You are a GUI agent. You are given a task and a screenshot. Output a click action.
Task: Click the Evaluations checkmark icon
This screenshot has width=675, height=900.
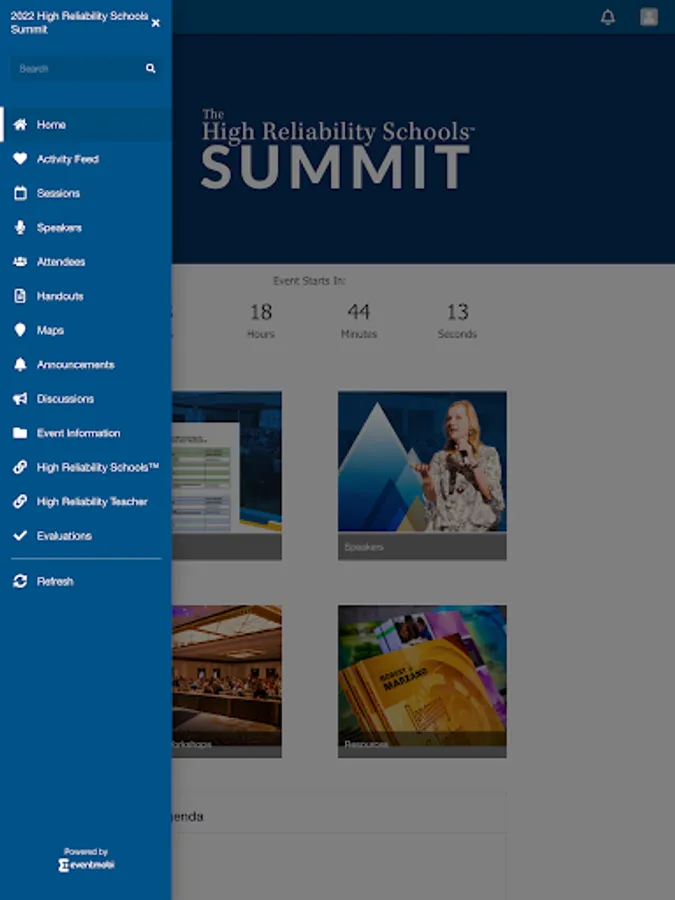[x=20, y=536]
